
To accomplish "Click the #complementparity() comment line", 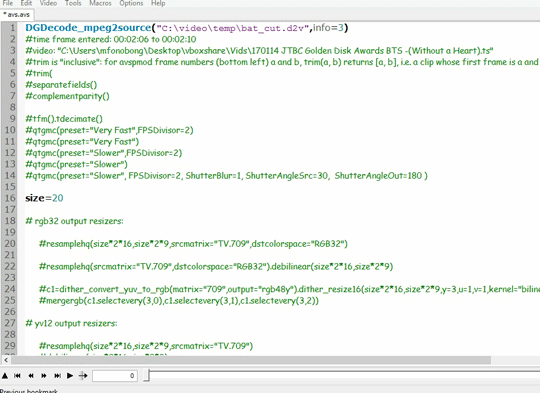I will coord(67,96).
